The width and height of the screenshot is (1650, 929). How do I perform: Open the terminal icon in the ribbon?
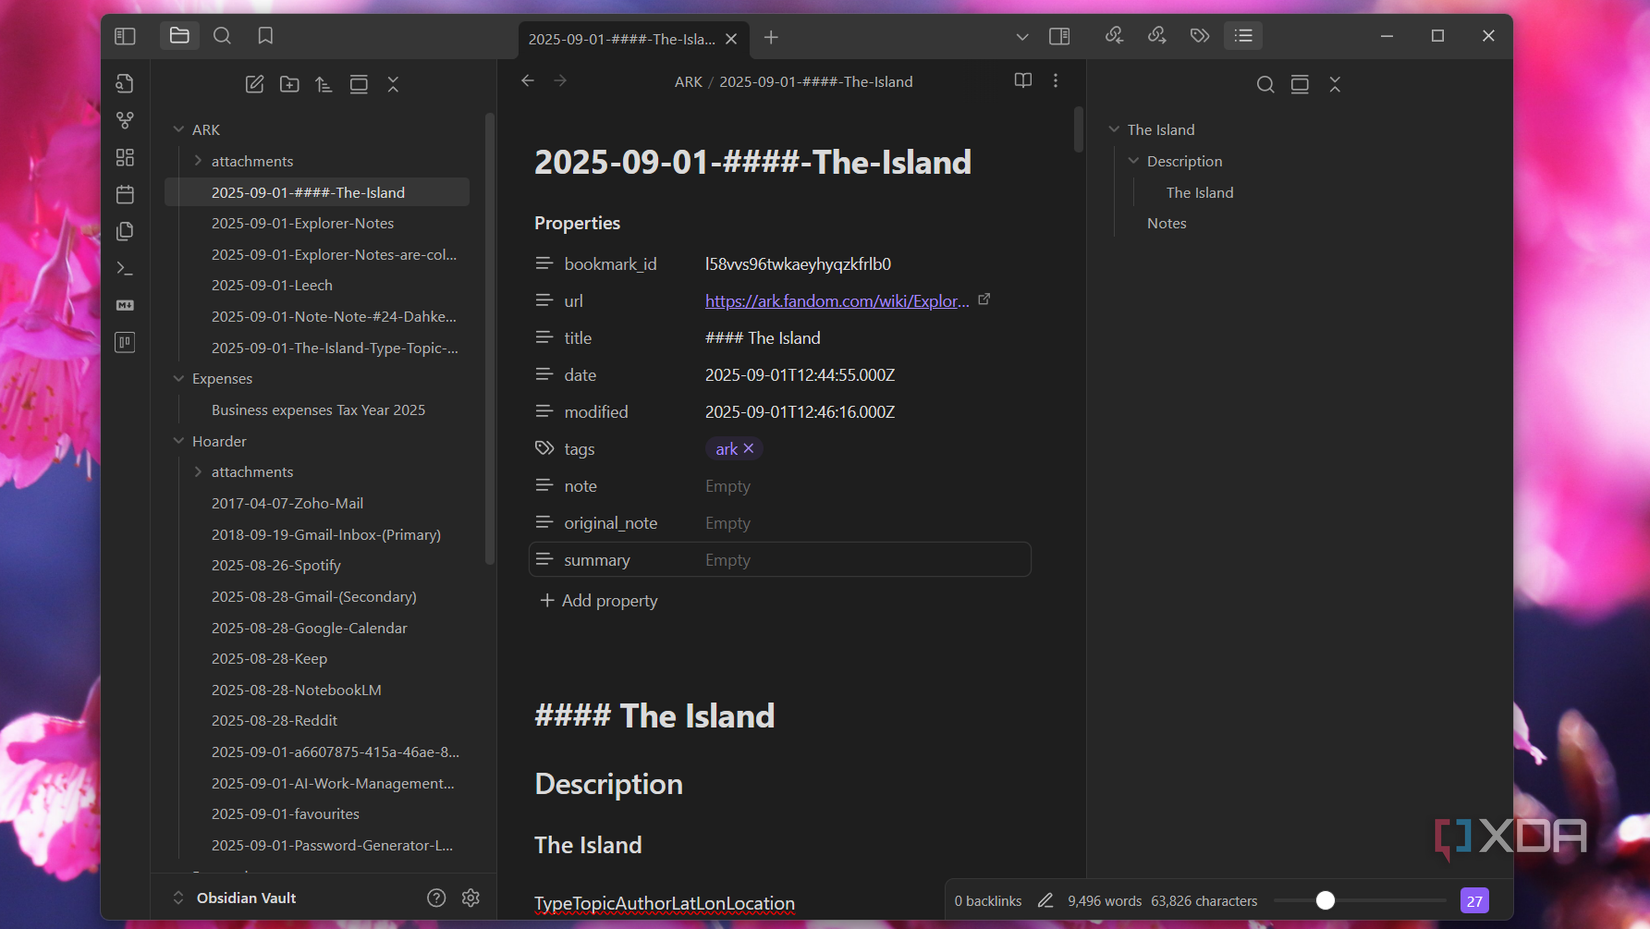pos(125,268)
